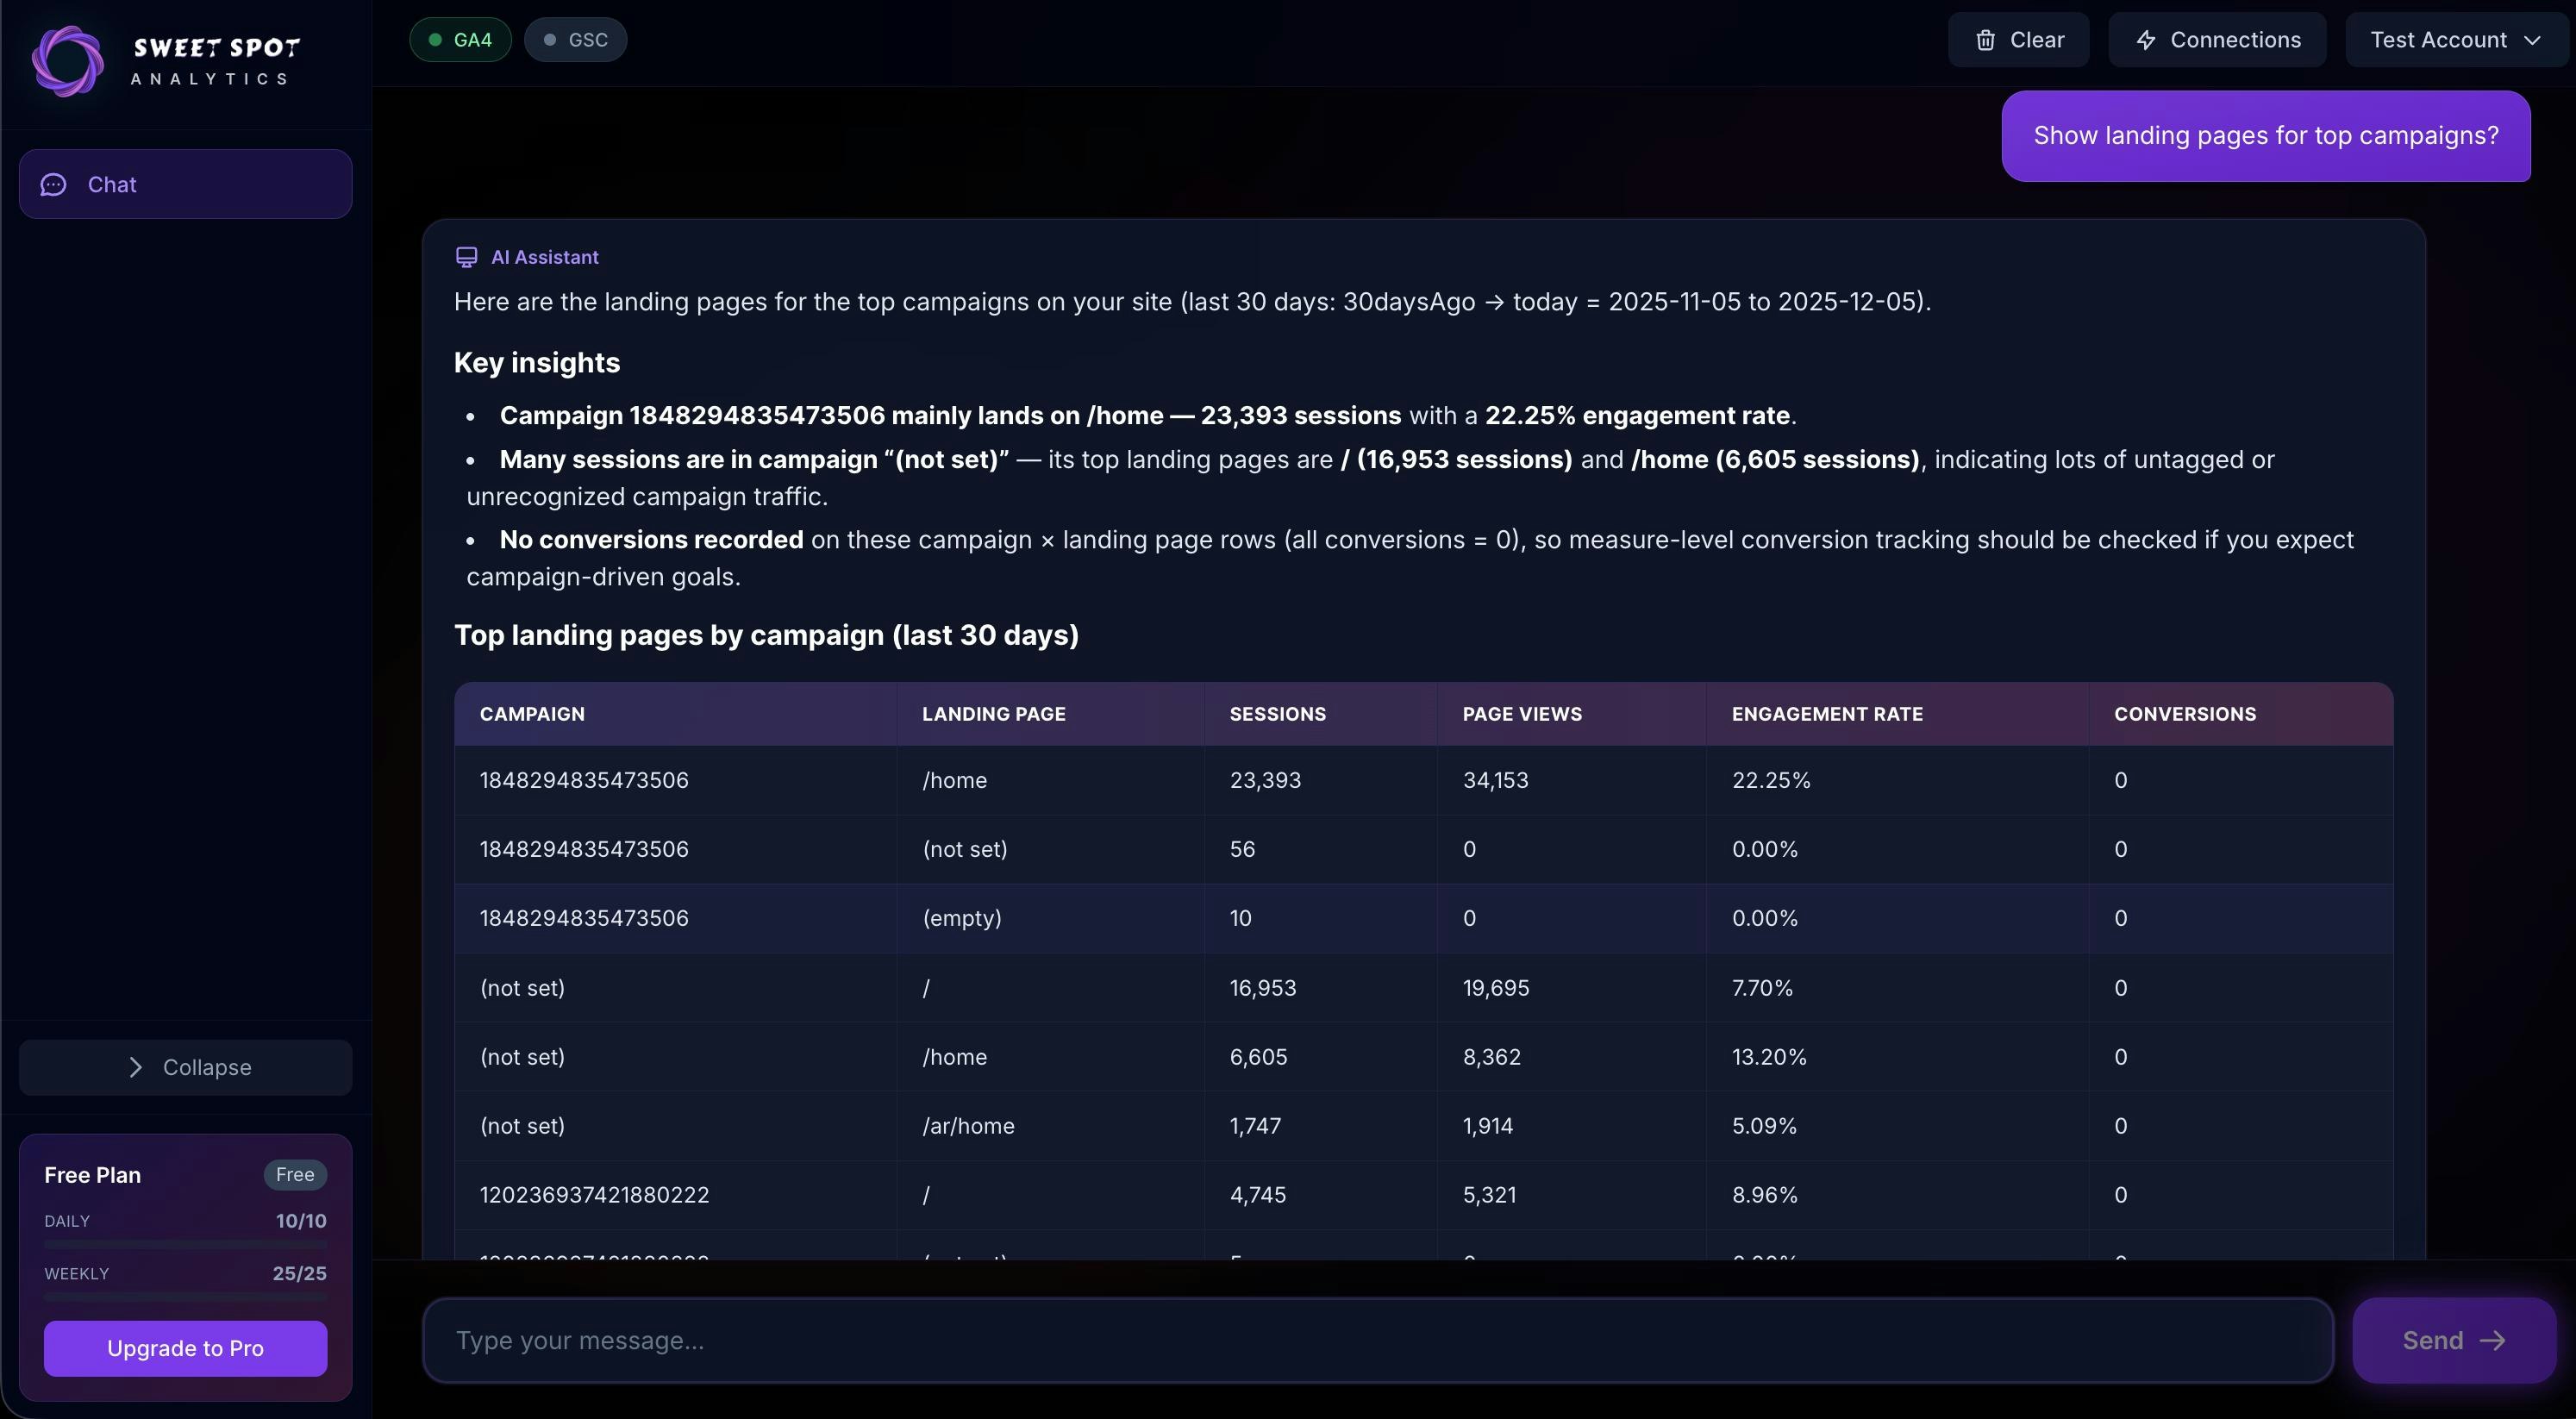Click the 16,953 sessions cell
The height and width of the screenshot is (1419, 2576).
coord(1320,988)
